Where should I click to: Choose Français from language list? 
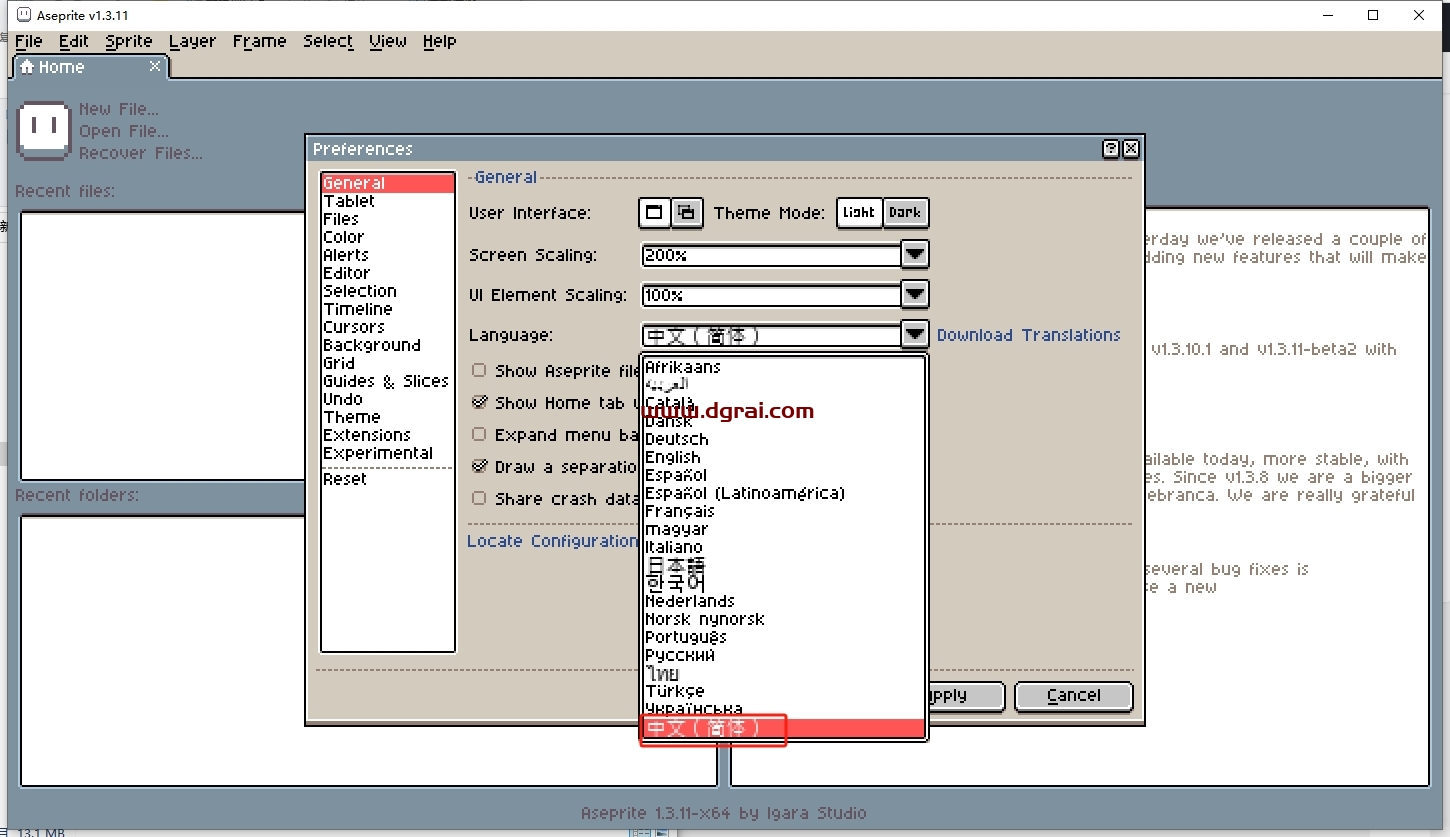[784, 511]
